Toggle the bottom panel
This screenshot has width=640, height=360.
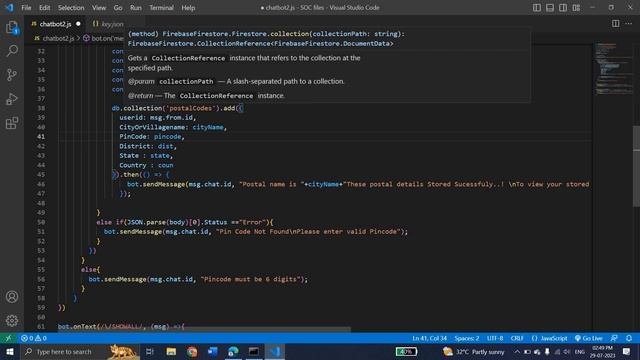point(550,7)
